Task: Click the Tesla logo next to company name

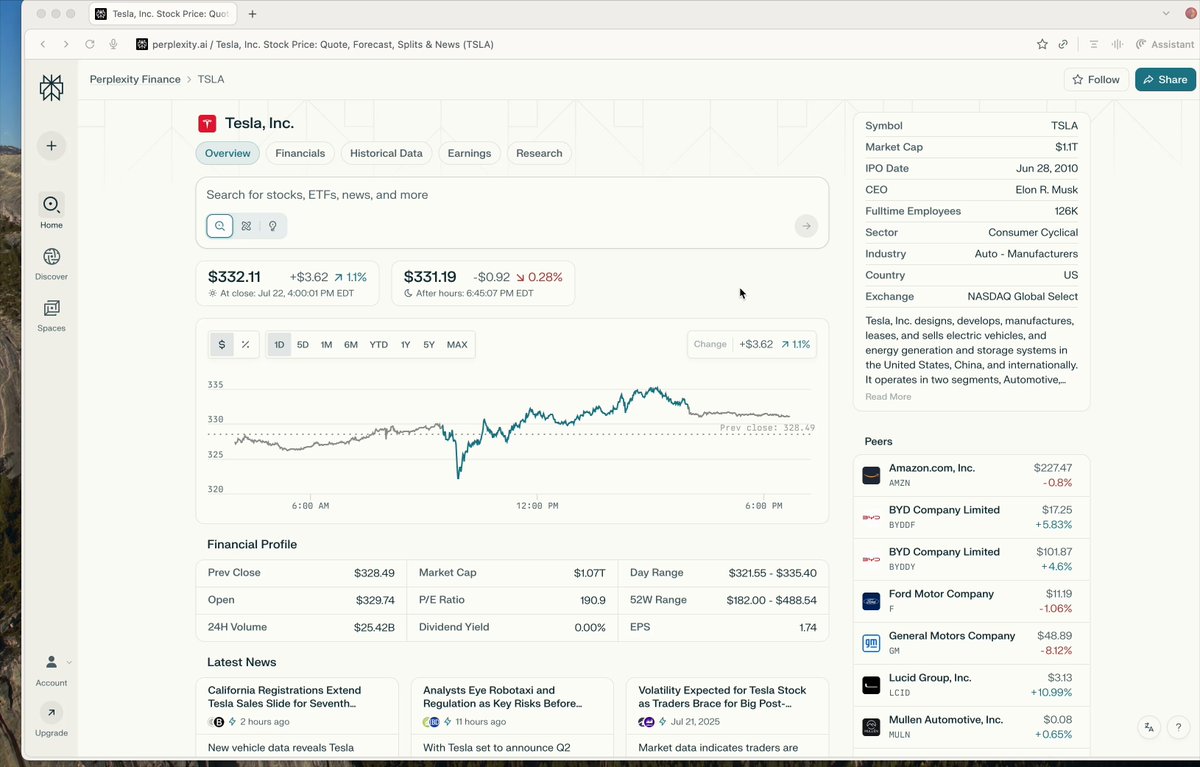Action: [x=207, y=123]
